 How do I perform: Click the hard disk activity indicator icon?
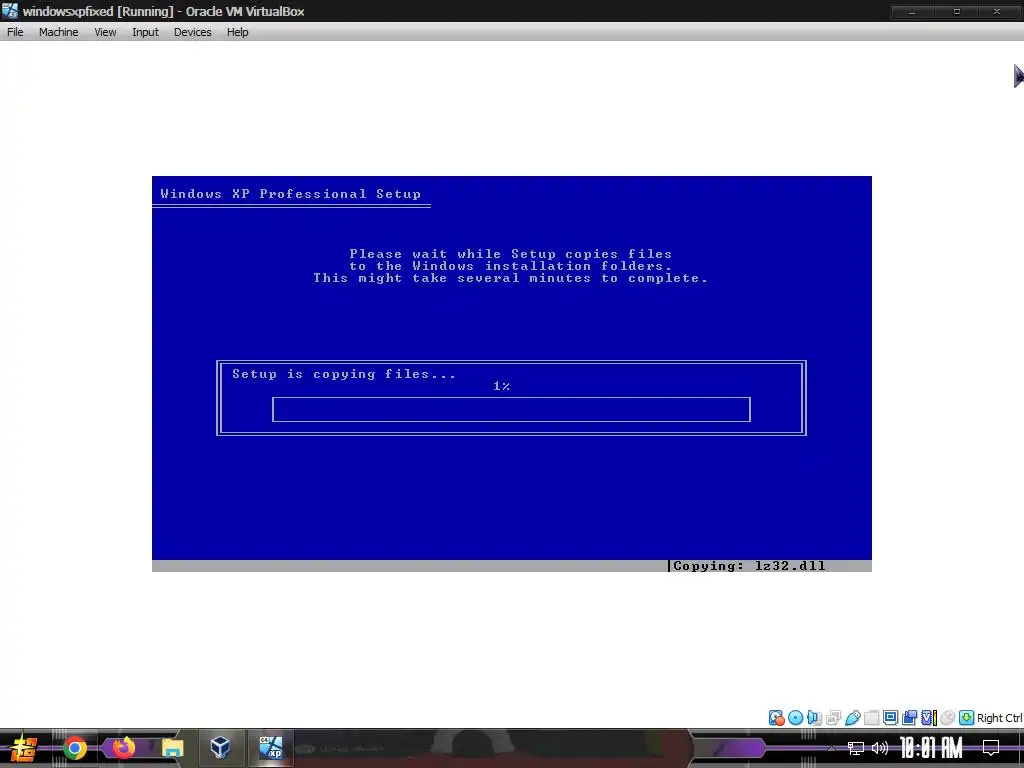coord(776,718)
